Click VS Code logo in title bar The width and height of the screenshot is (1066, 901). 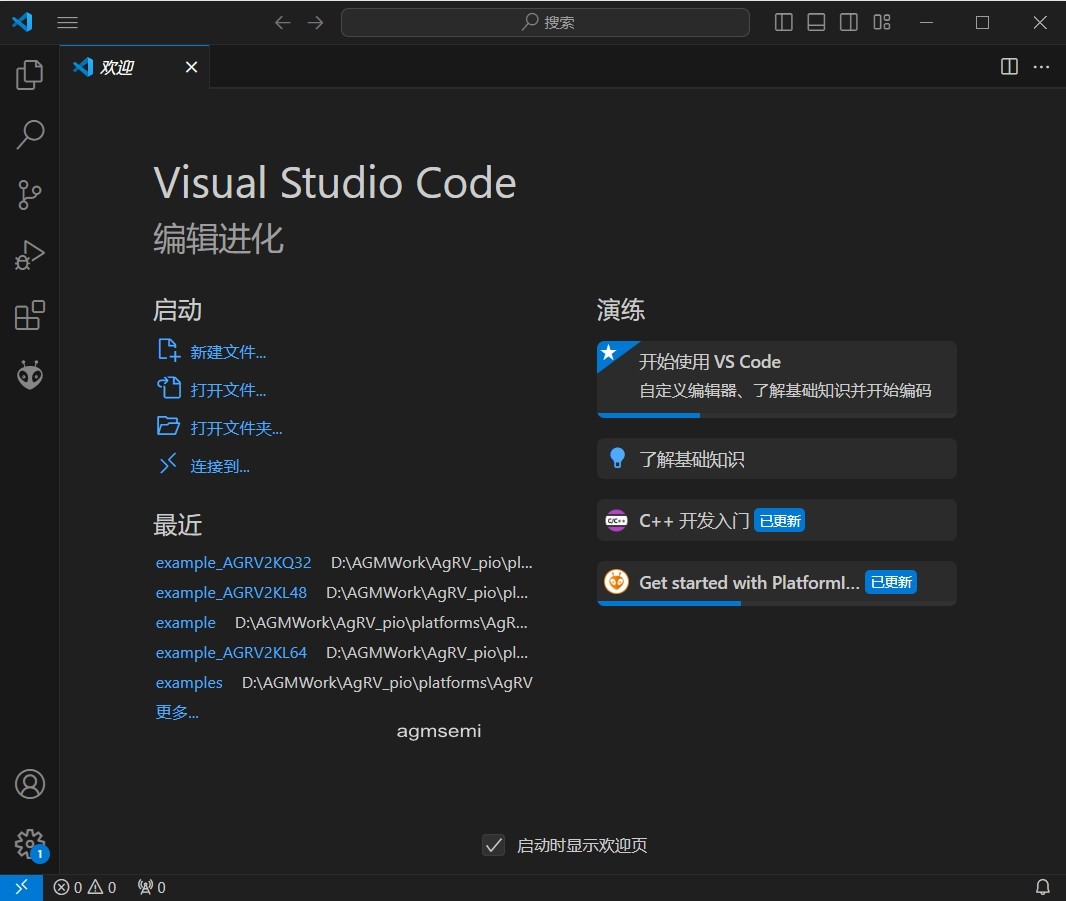click(x=22, y=22)
